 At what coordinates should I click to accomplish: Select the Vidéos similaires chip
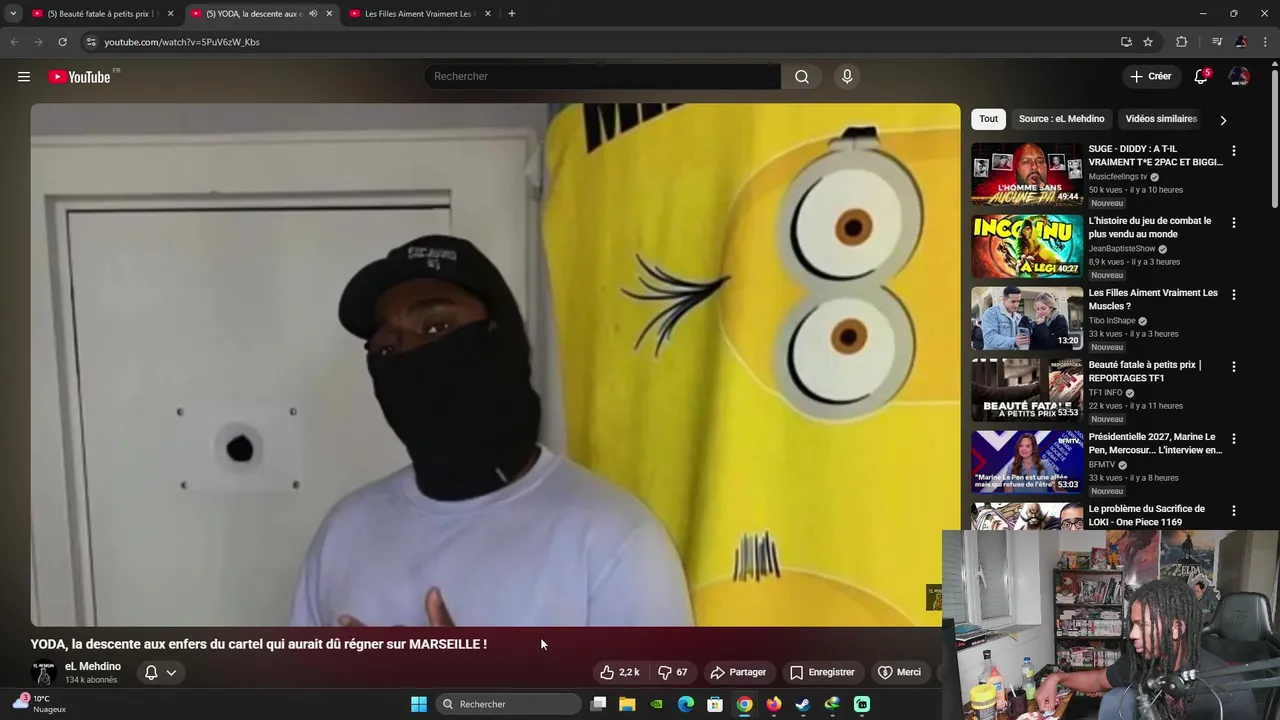pos(1161,119)
